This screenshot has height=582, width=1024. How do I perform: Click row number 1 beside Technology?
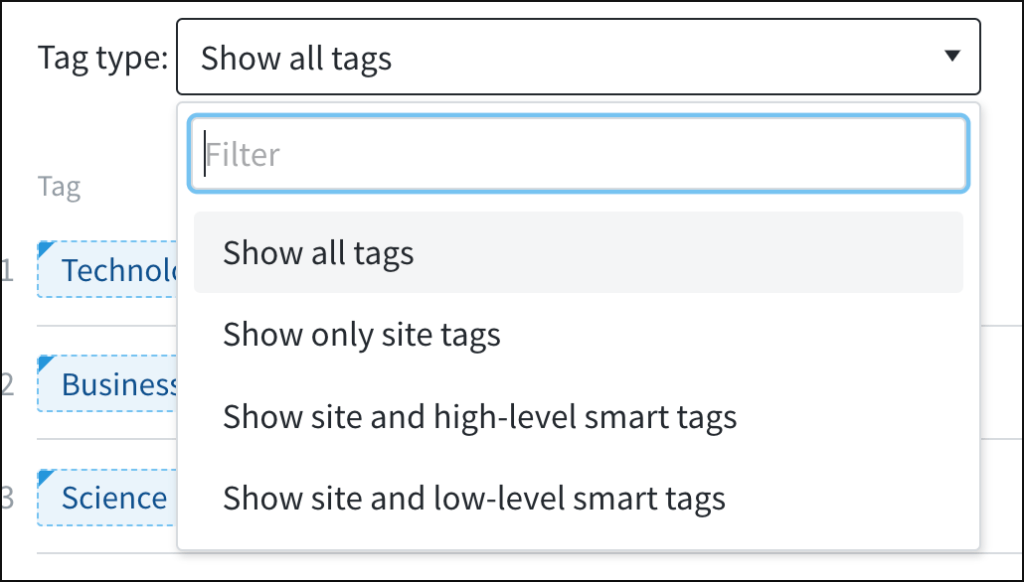(7, 270)
